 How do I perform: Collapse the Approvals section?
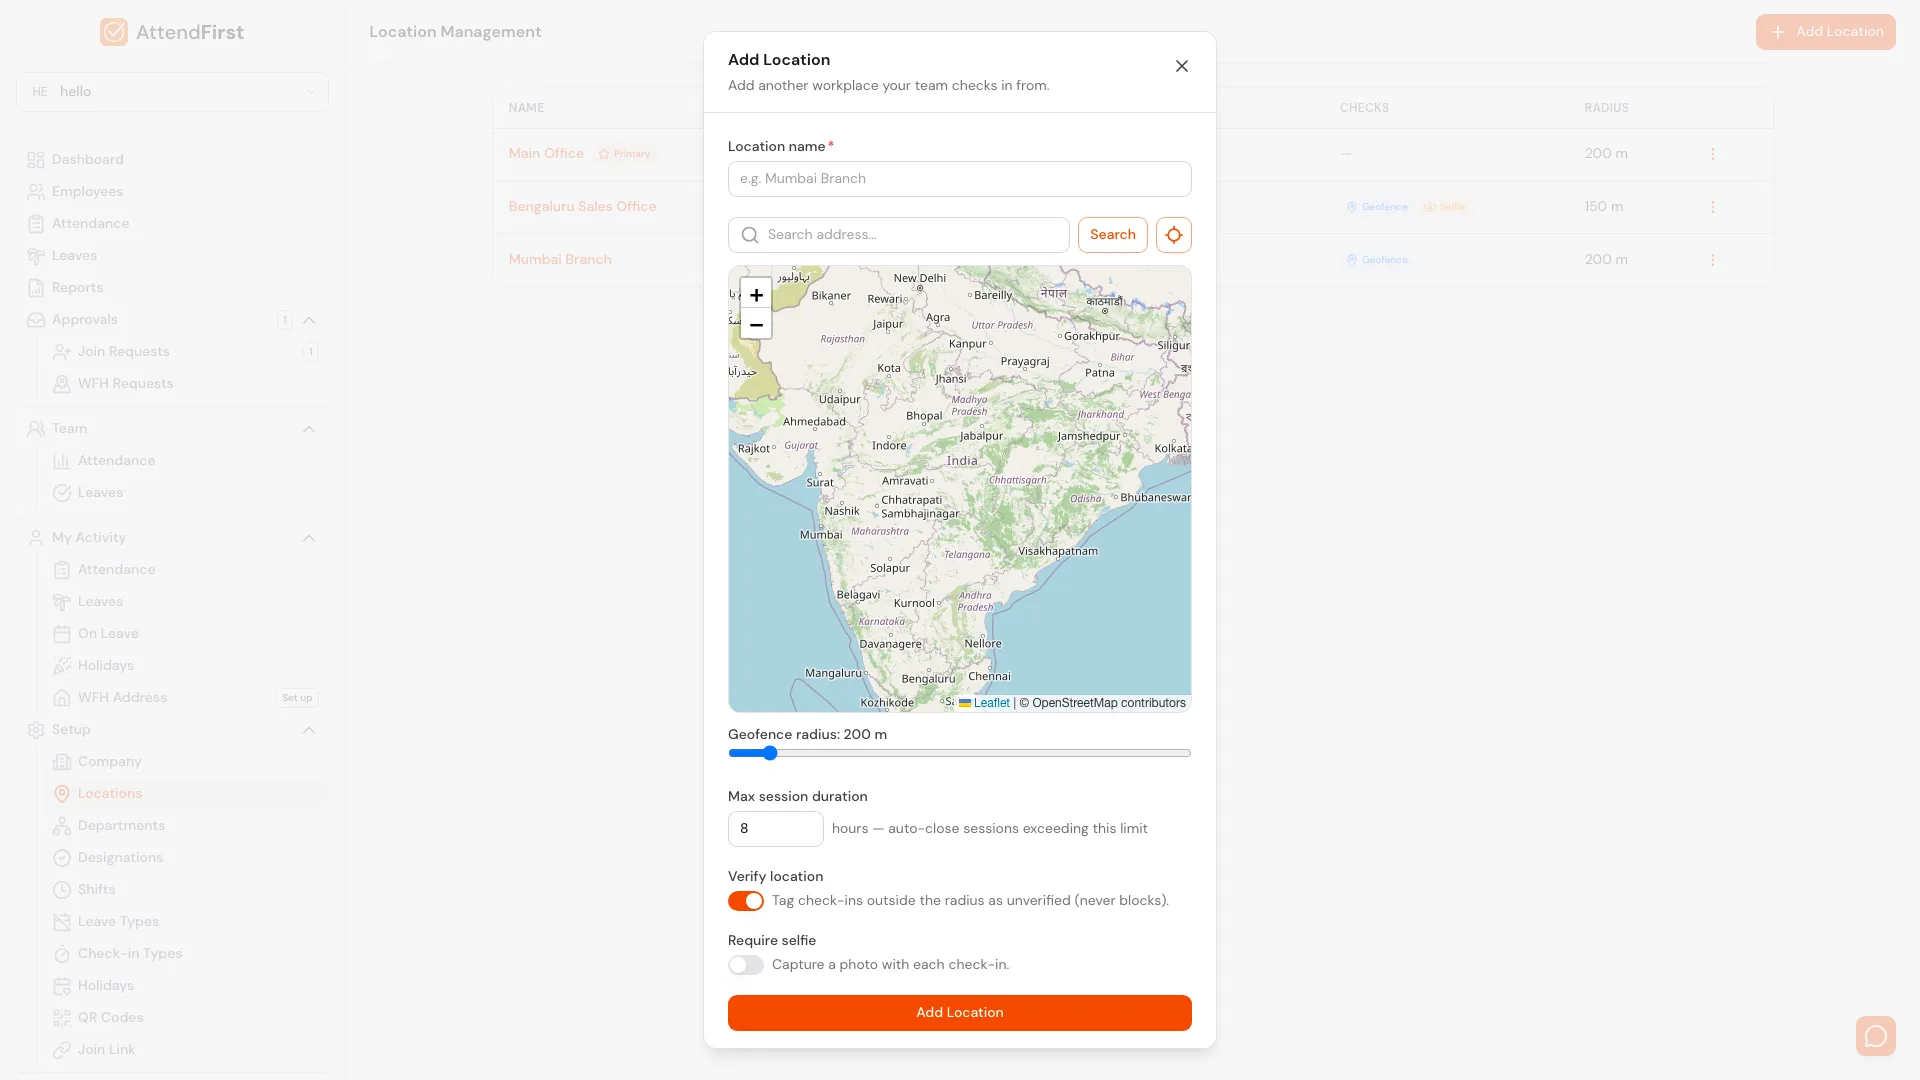tap(309, 320)
